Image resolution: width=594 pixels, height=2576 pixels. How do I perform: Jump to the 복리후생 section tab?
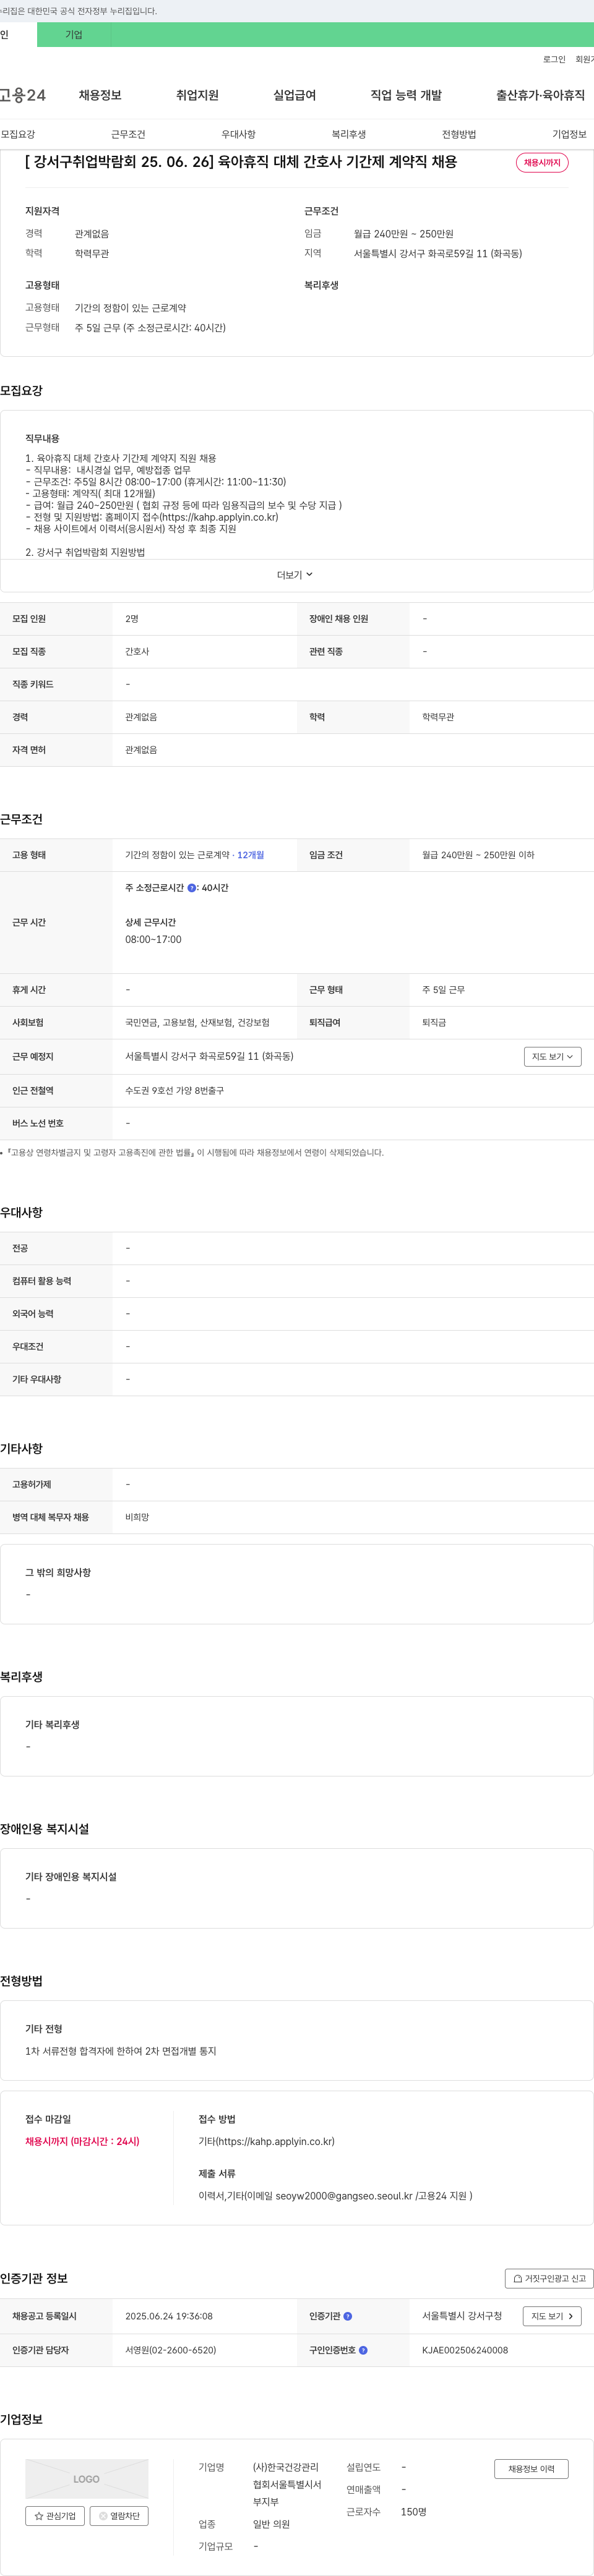point(348,134)
